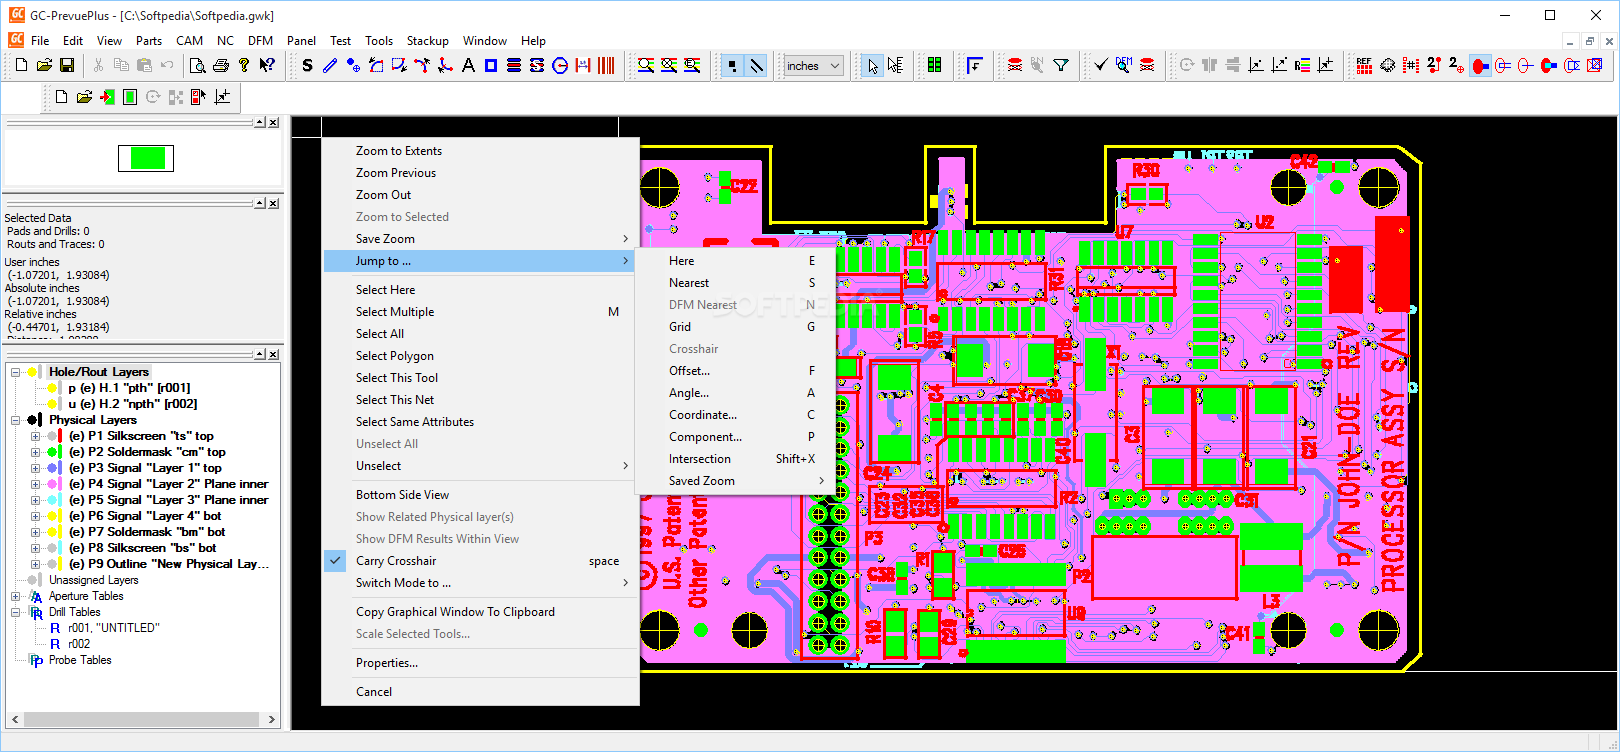1620x752 pixels.
Task: Click Bottom Side View entry
Action: (480, 495)
